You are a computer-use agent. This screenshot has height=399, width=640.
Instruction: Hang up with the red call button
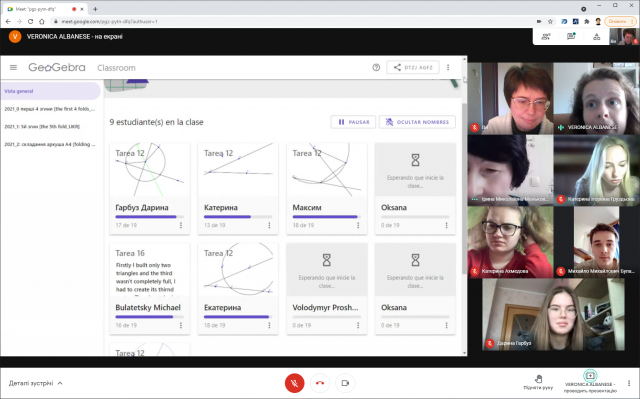click(320, 383)
